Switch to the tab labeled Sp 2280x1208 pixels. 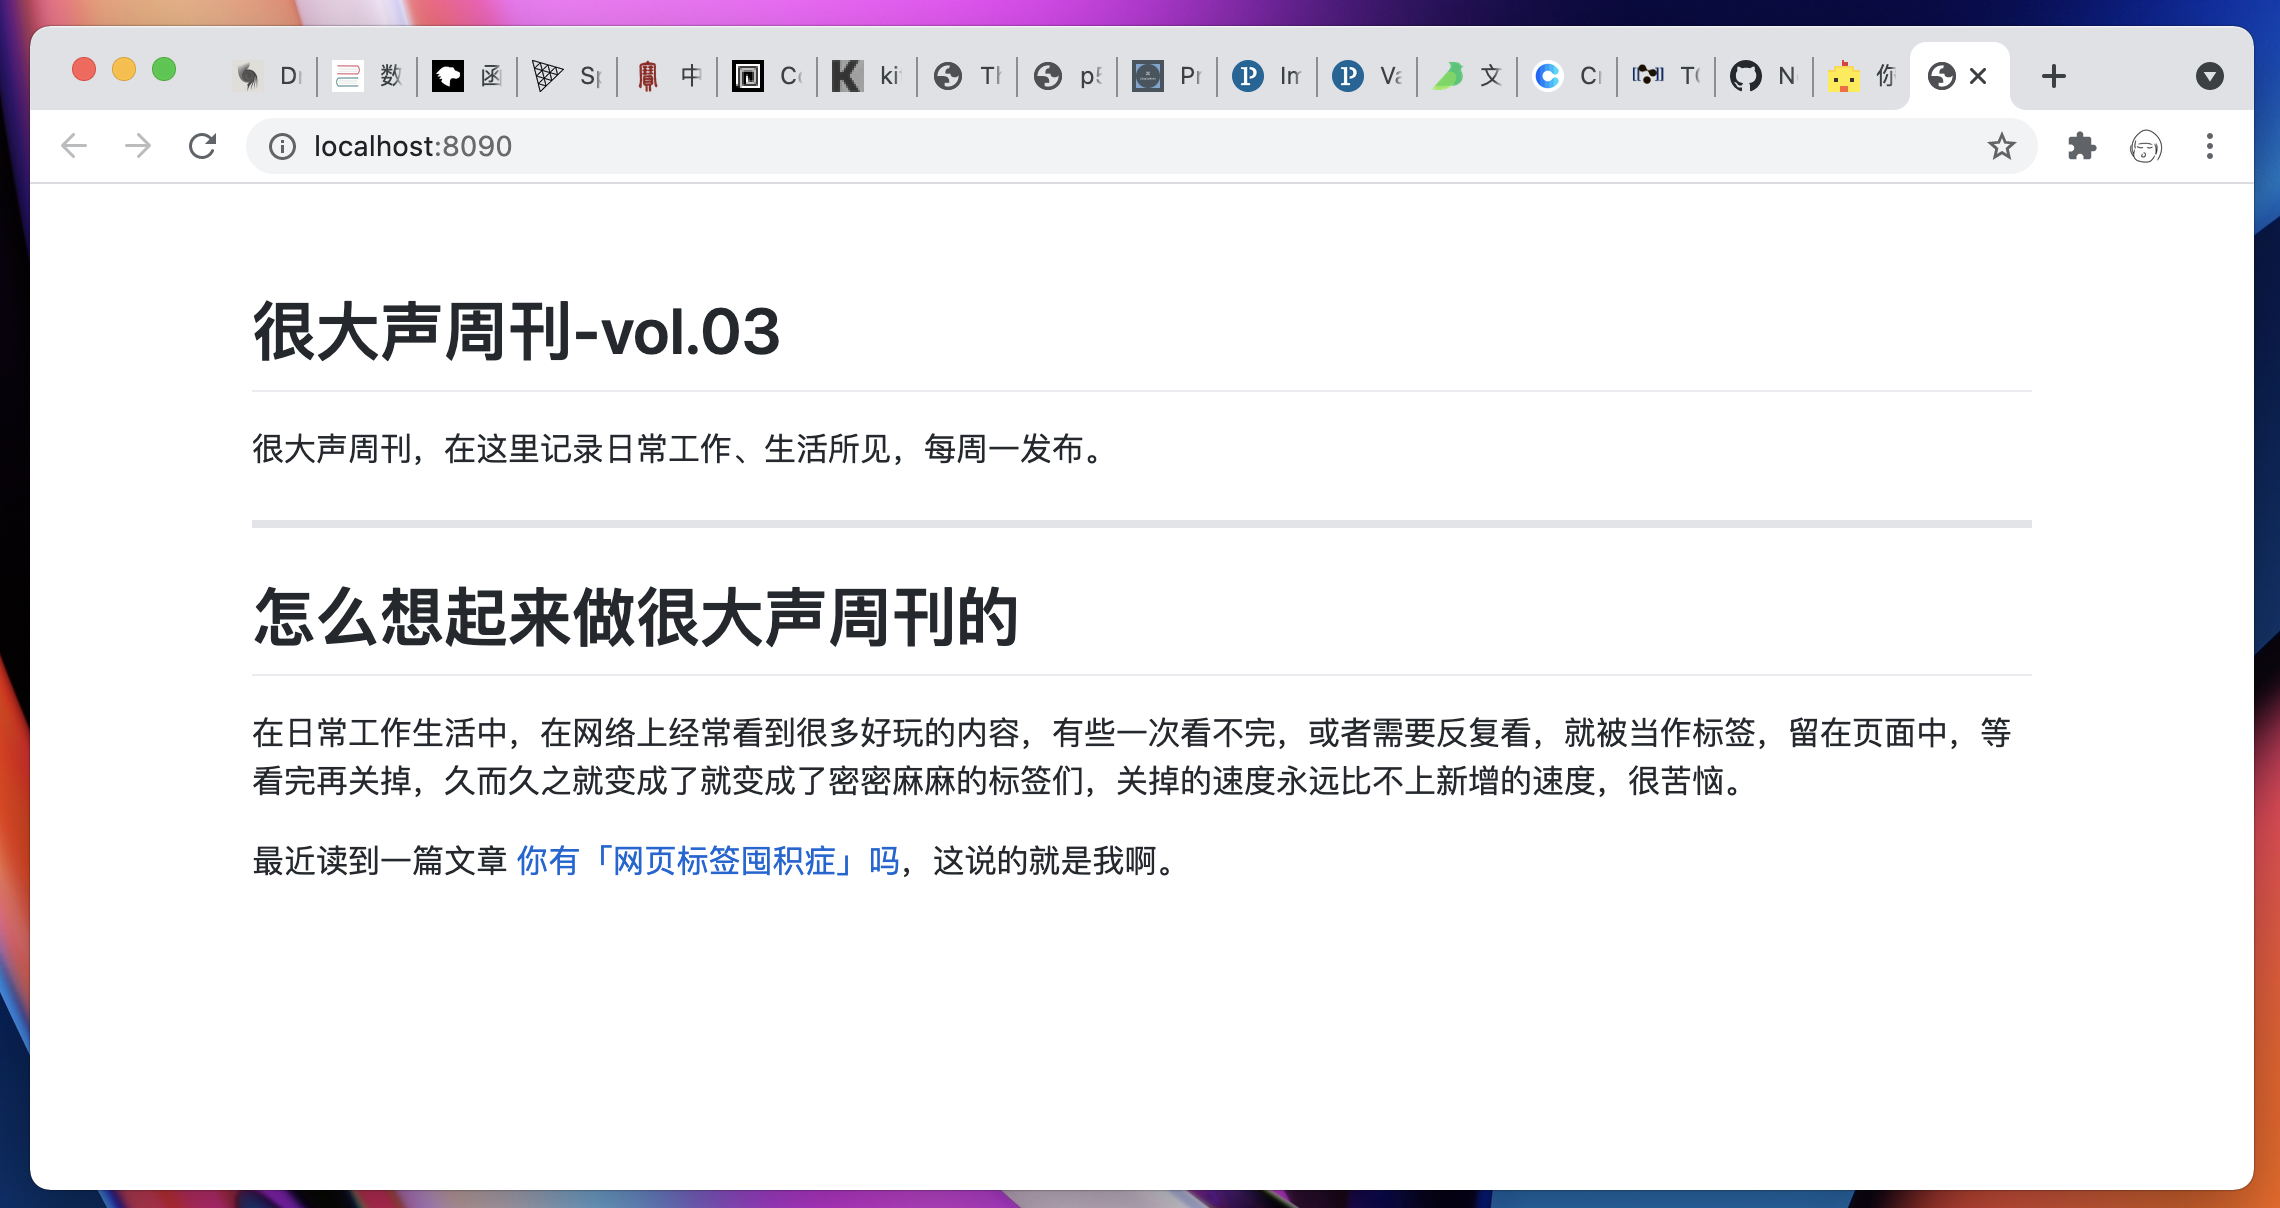point(567,76)
